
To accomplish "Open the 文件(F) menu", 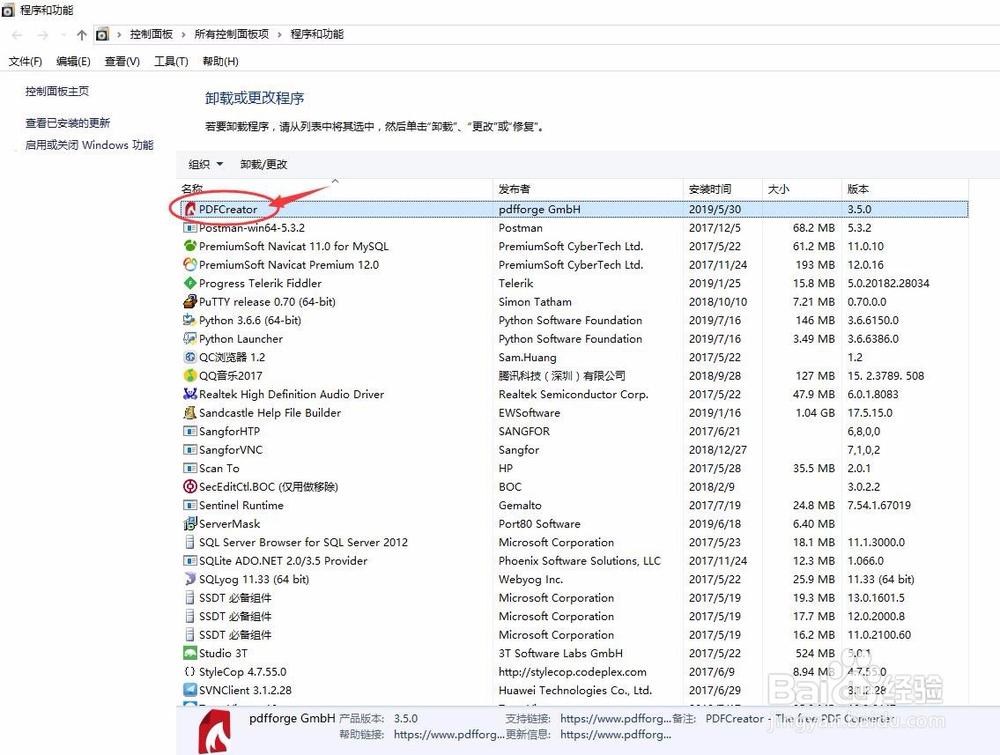I will pyautogui.click(x=26, y=61).
